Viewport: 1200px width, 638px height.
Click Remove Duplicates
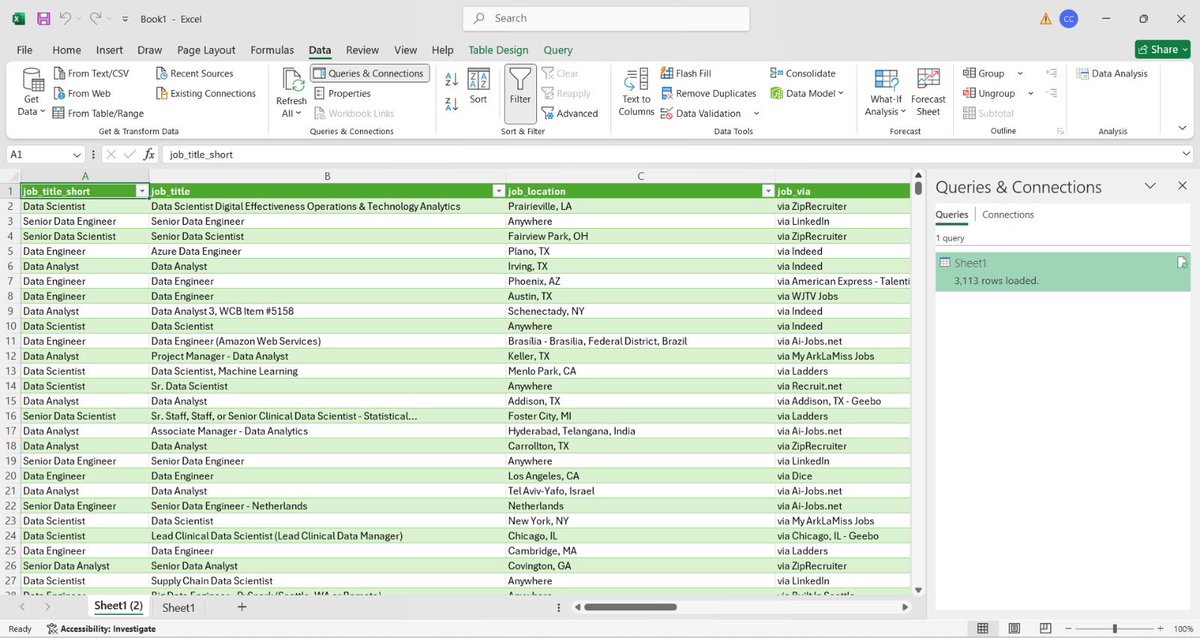708,93
